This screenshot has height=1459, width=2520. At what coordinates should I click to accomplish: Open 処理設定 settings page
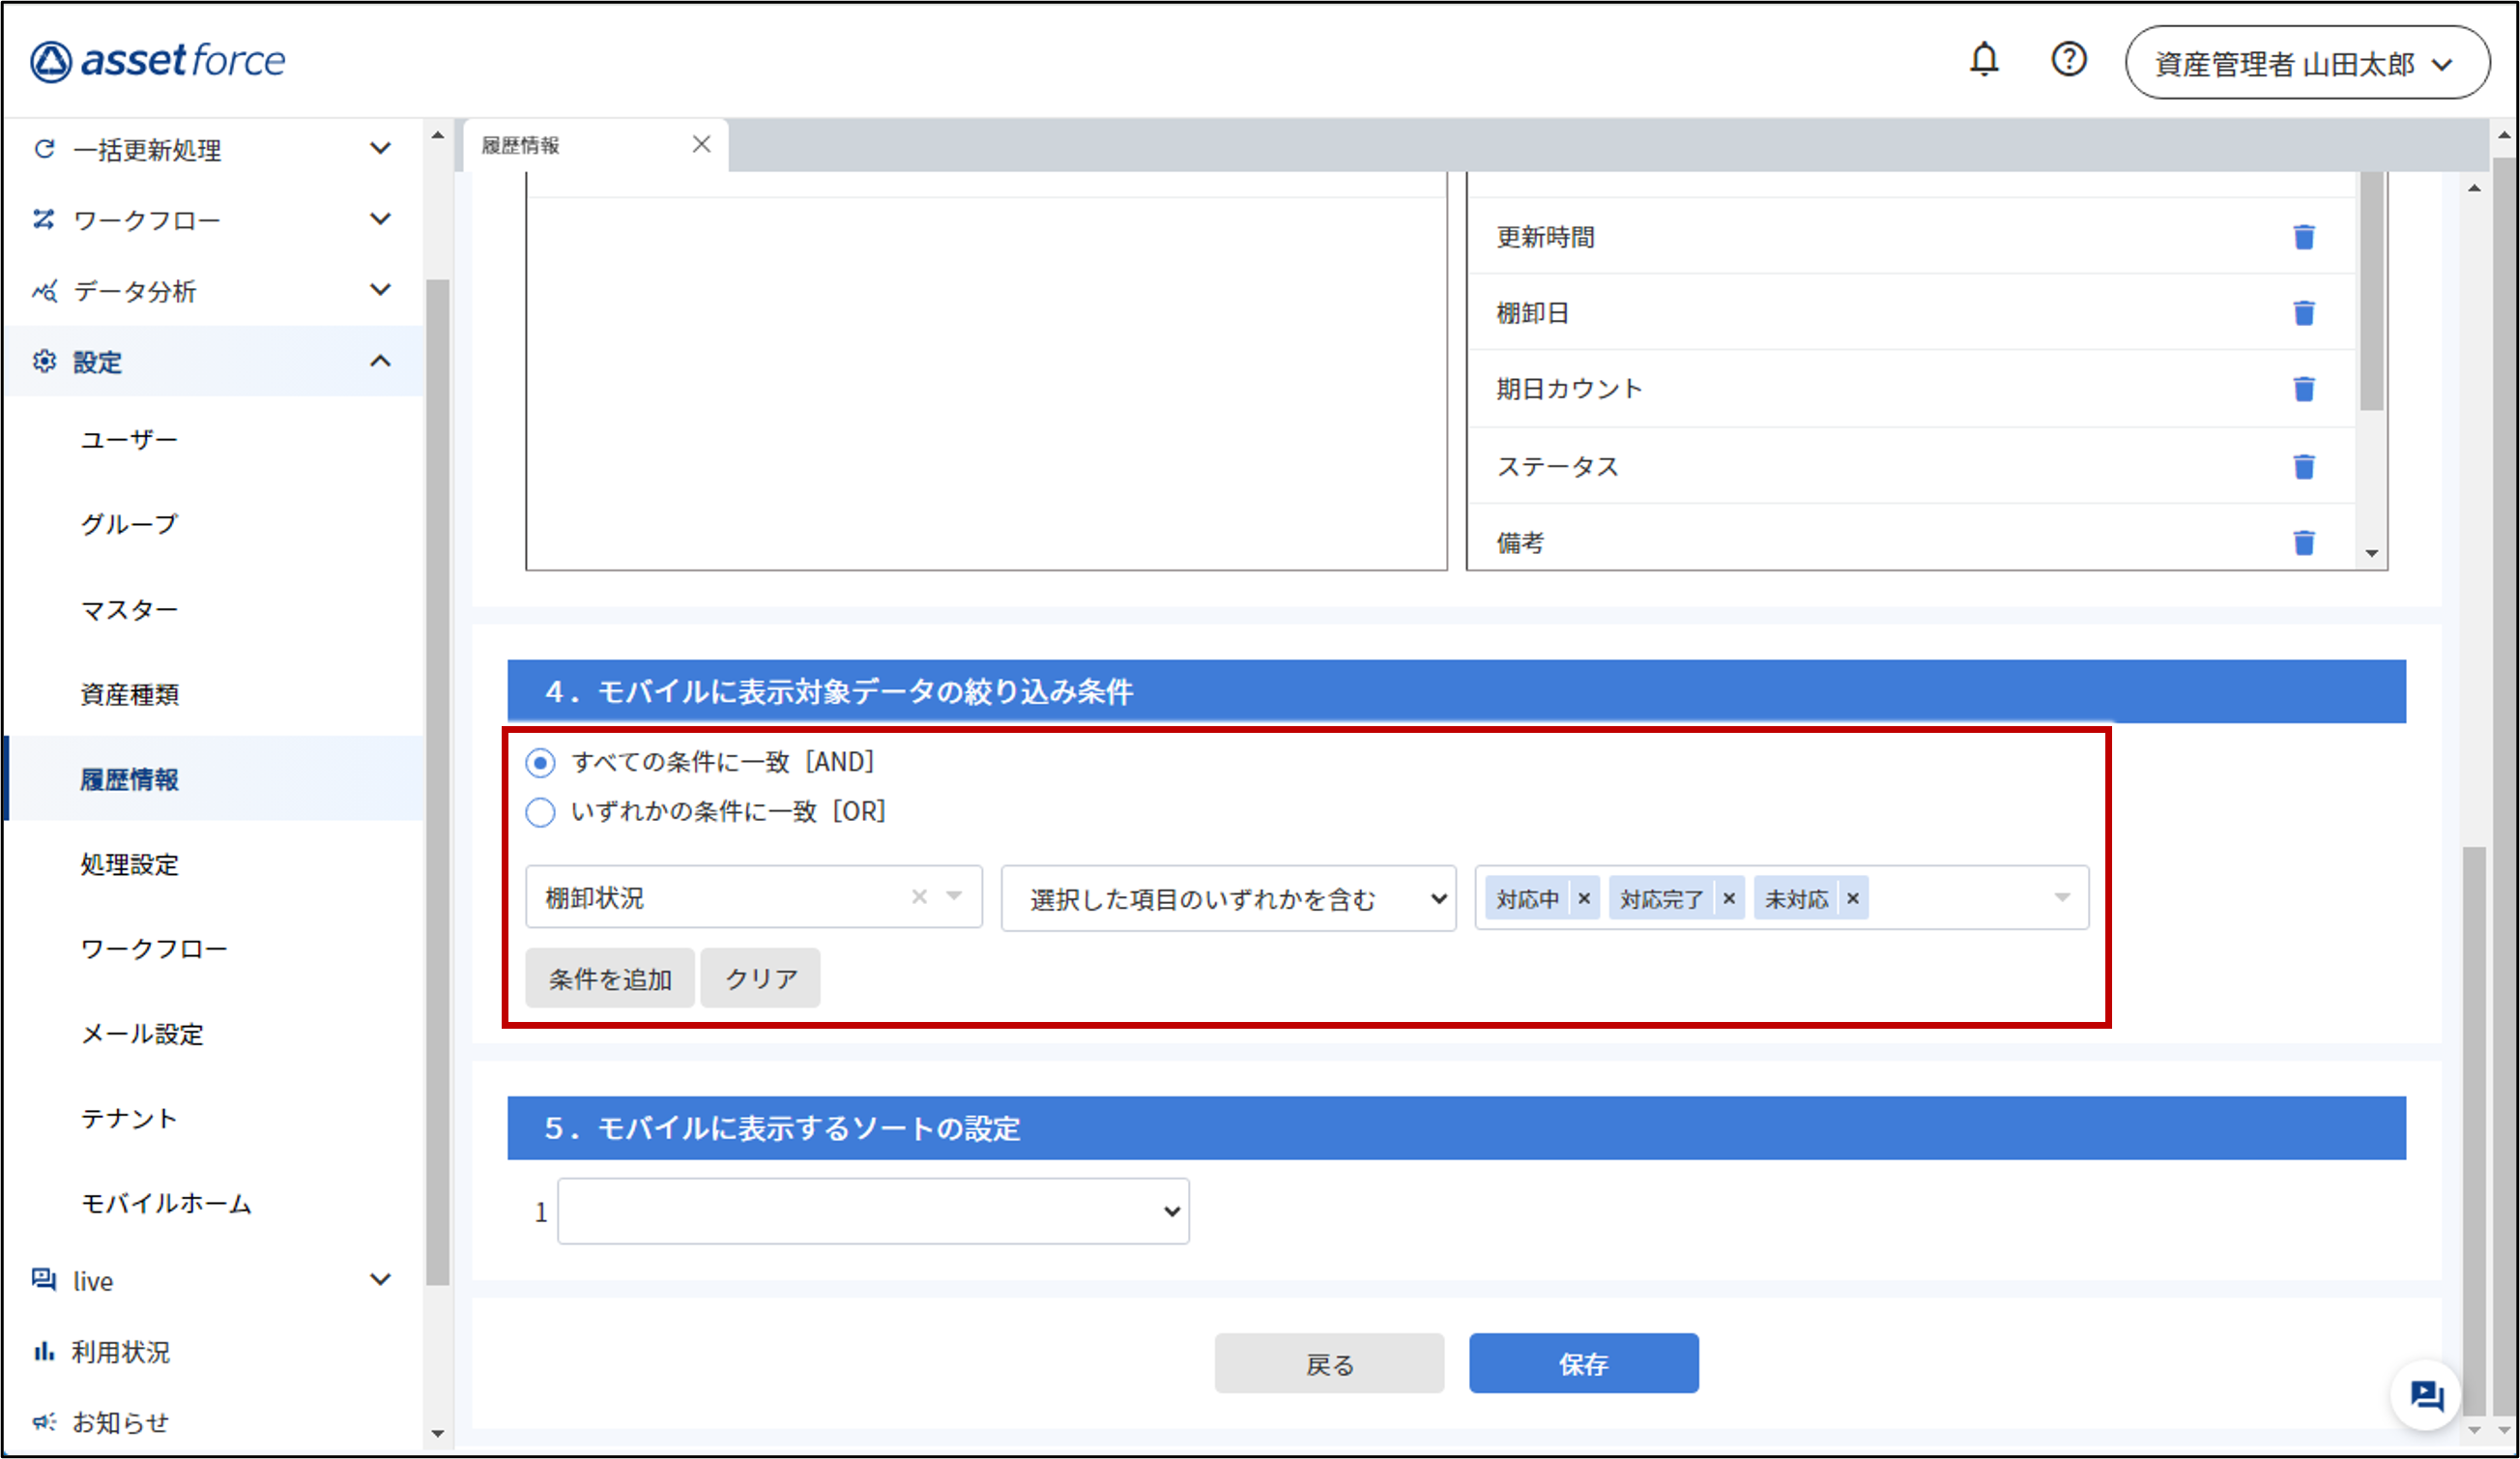click(x=130, y=864)
